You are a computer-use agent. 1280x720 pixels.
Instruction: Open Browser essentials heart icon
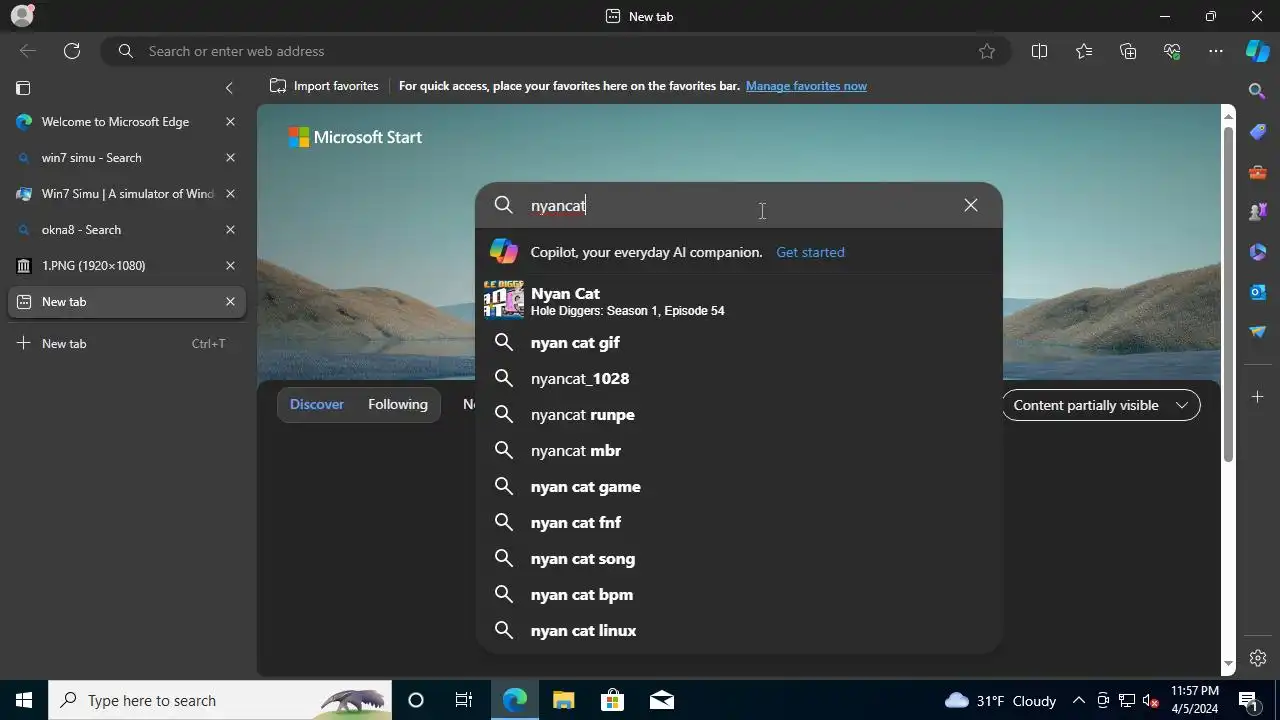point(1172,51)
